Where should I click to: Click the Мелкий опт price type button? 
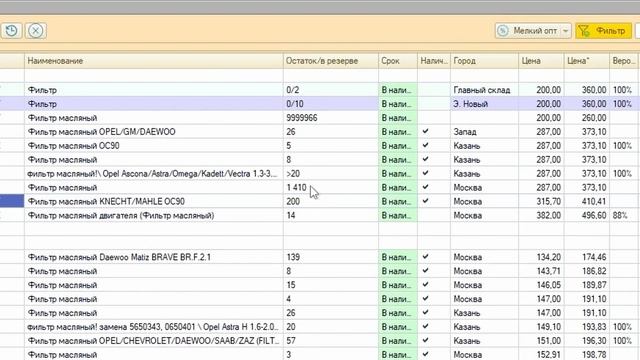(x=528, y=31)
